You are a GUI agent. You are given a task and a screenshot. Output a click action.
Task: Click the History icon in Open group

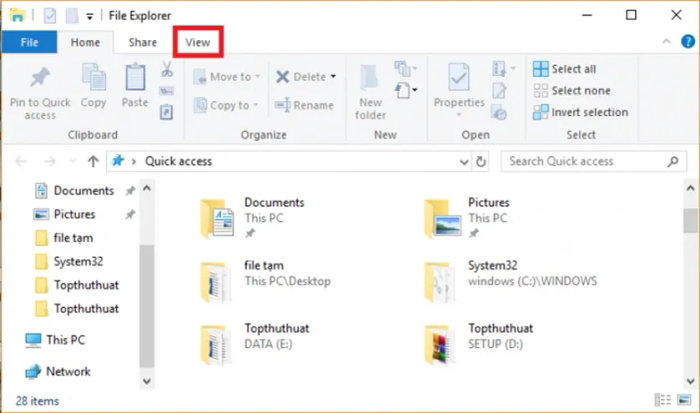(499, 112)
